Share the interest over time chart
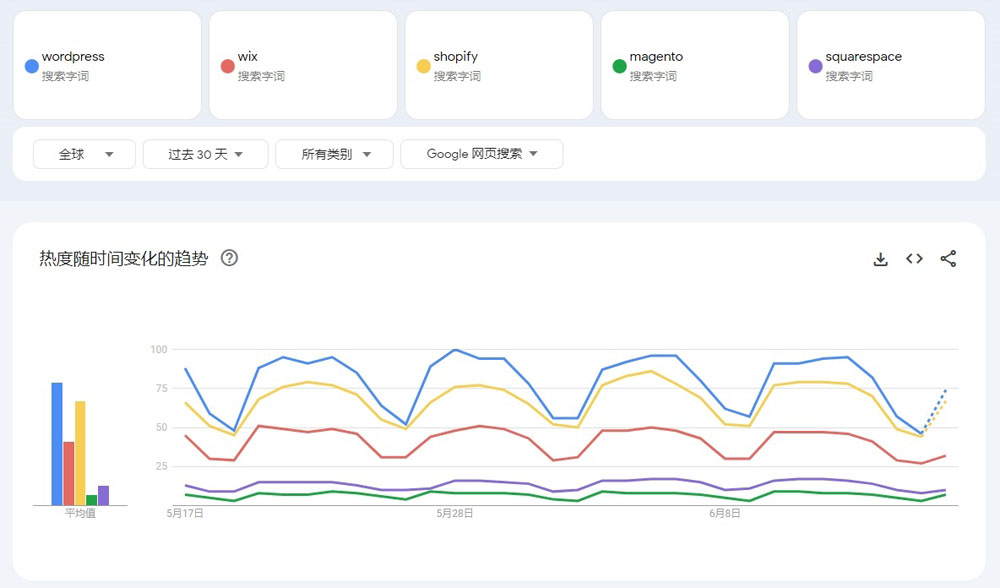Screen dimensions: 1000x588 tap(948, 259)
